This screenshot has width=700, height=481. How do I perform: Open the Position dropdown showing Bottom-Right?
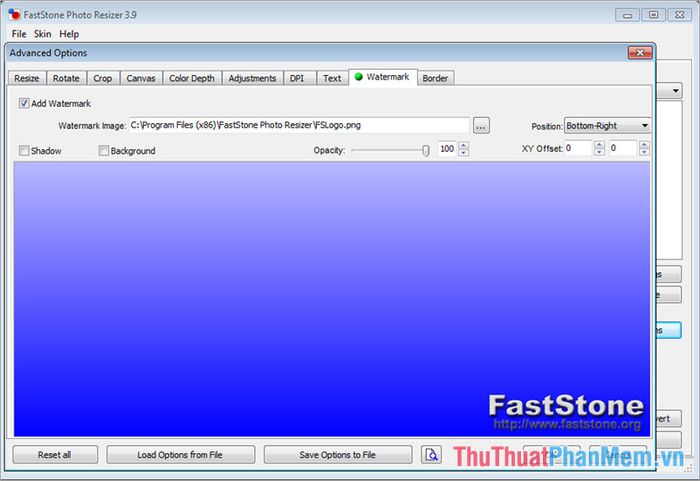[607, 125]
